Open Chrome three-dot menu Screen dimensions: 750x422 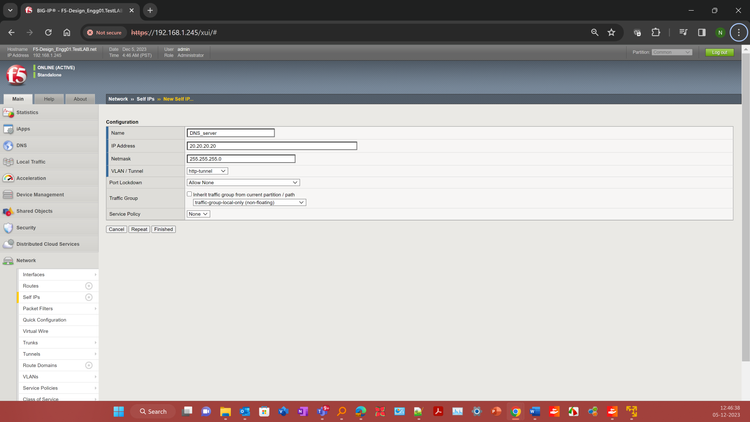coord(739,33)
